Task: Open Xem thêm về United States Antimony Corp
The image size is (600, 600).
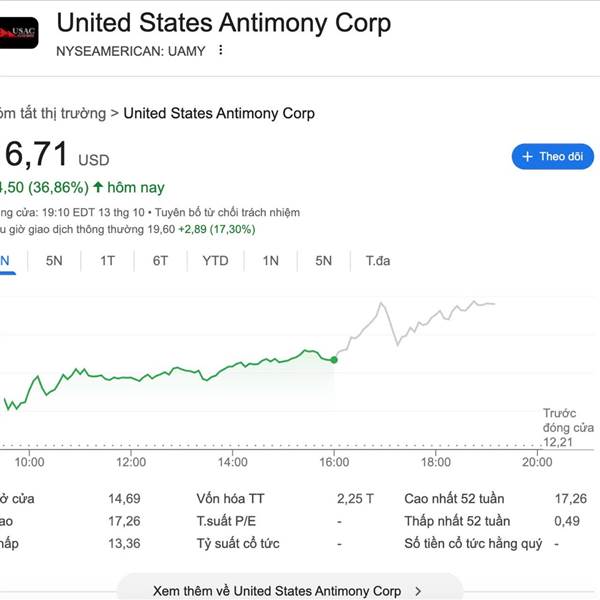Action: 277,591
